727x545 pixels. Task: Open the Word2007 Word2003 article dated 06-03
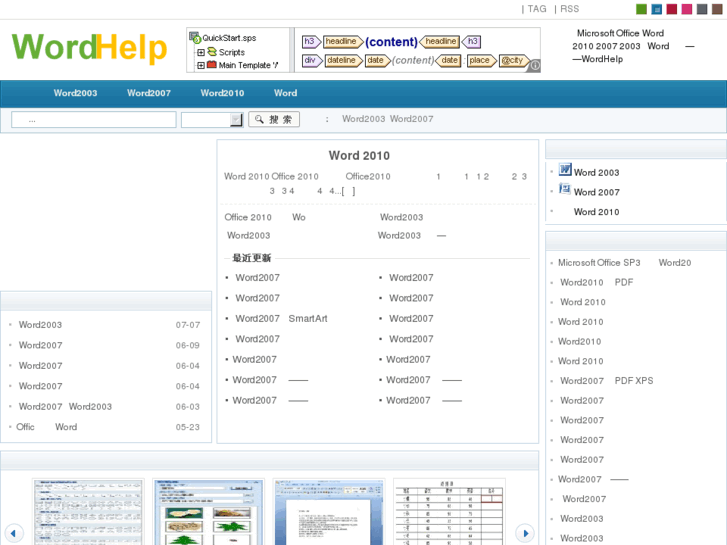[x=65, y=406]
